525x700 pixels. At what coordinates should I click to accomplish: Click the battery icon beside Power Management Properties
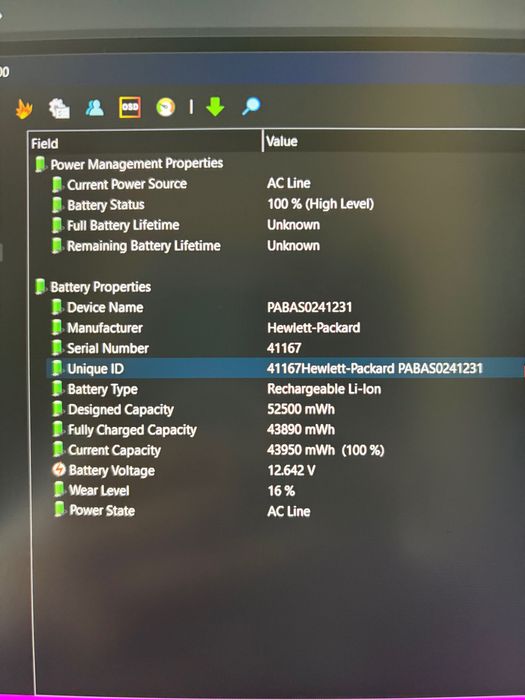tap(40, 164)
